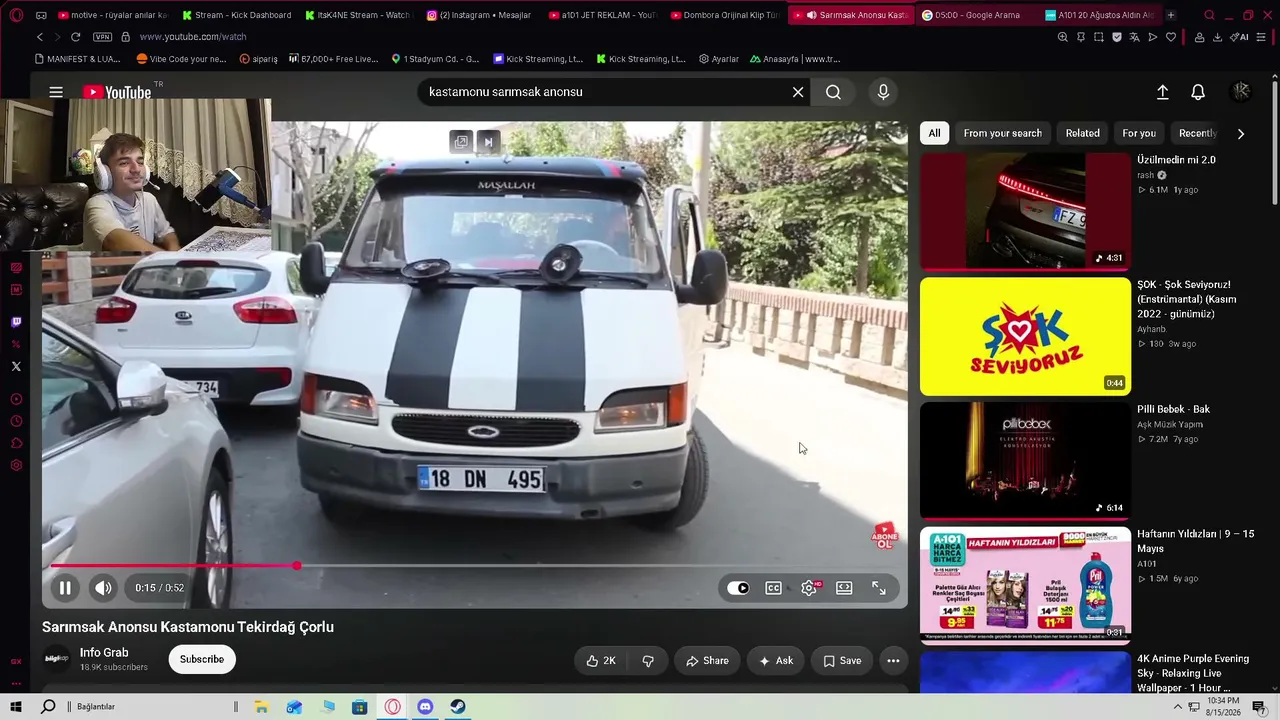
Task: Save video to a playlist
Action: (842, 660)
